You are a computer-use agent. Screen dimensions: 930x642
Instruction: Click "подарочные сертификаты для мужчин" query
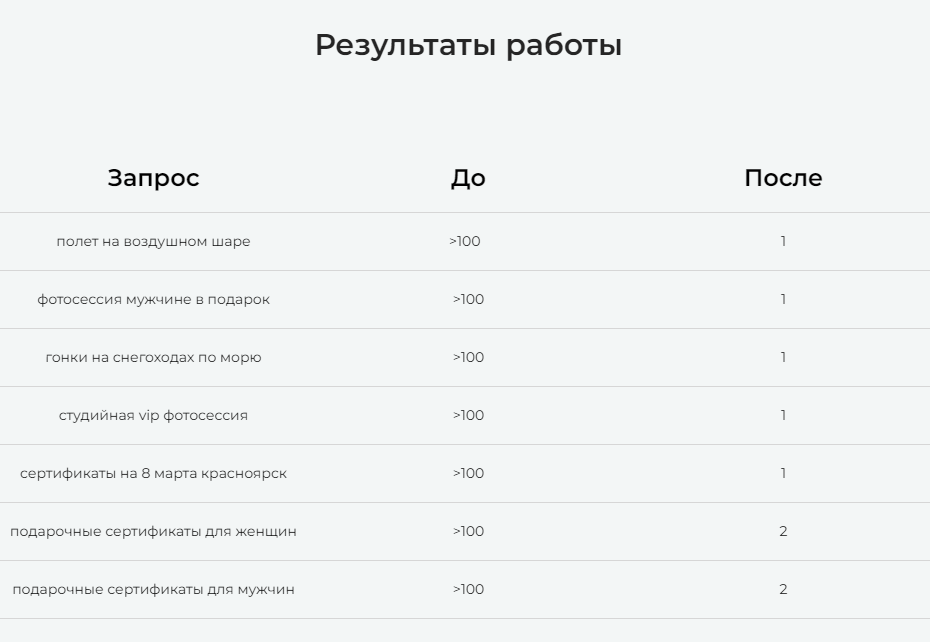pos(153,589)
